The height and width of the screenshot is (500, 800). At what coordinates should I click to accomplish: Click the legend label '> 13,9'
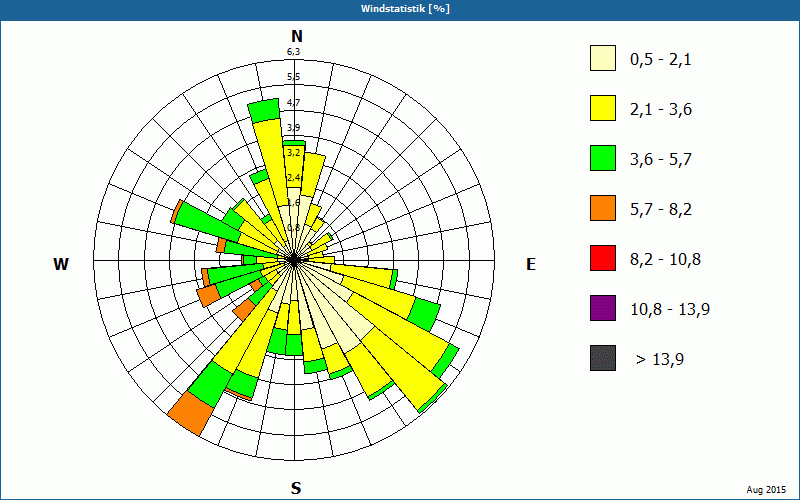tap(660, 360)
